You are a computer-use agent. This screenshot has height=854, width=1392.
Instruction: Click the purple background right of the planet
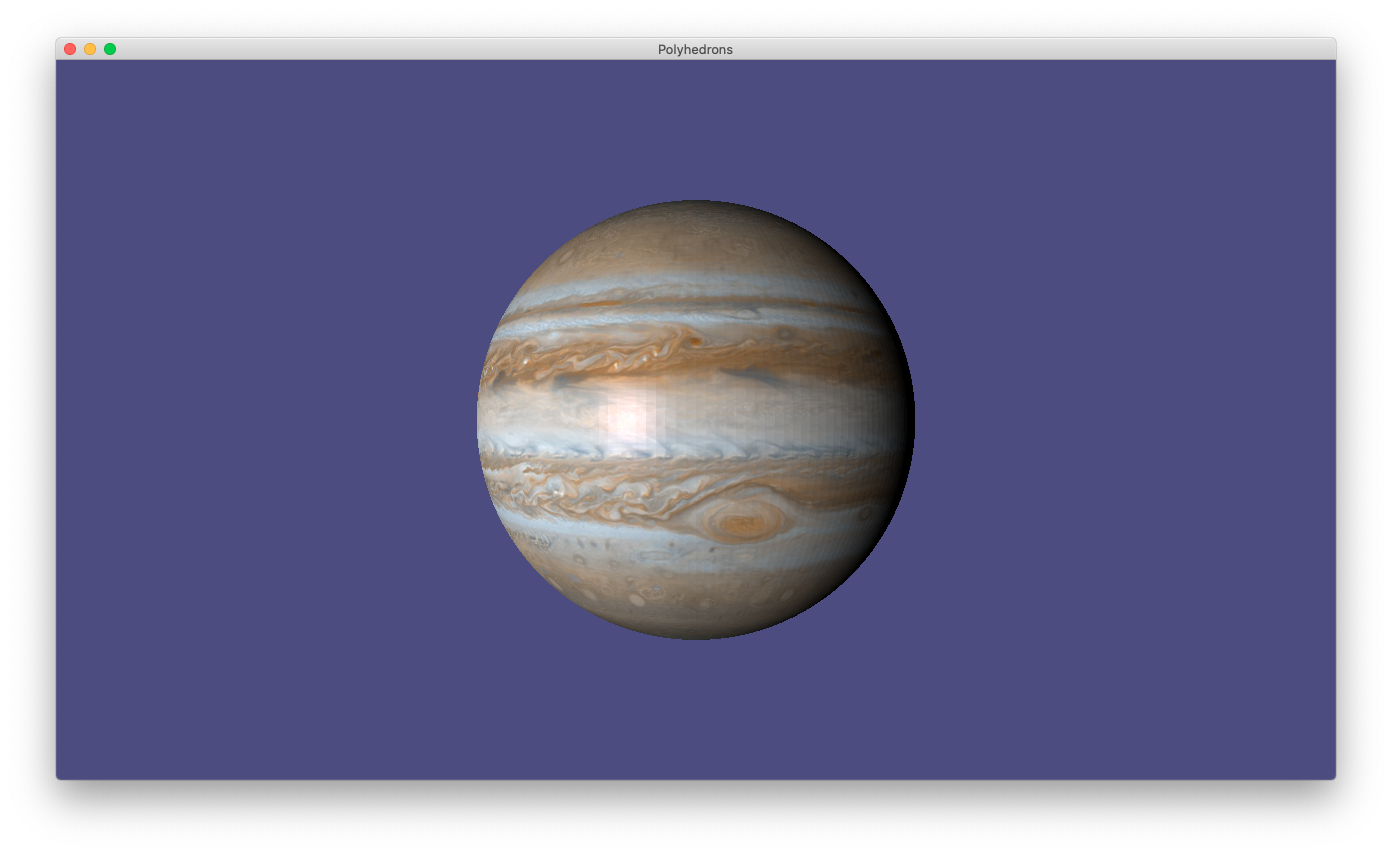coord(1120,420)
